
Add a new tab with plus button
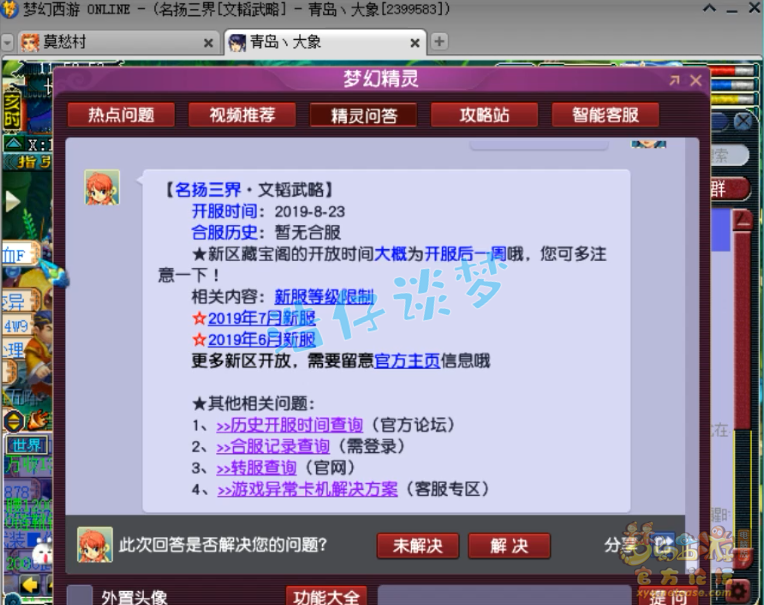click(439, 42)
